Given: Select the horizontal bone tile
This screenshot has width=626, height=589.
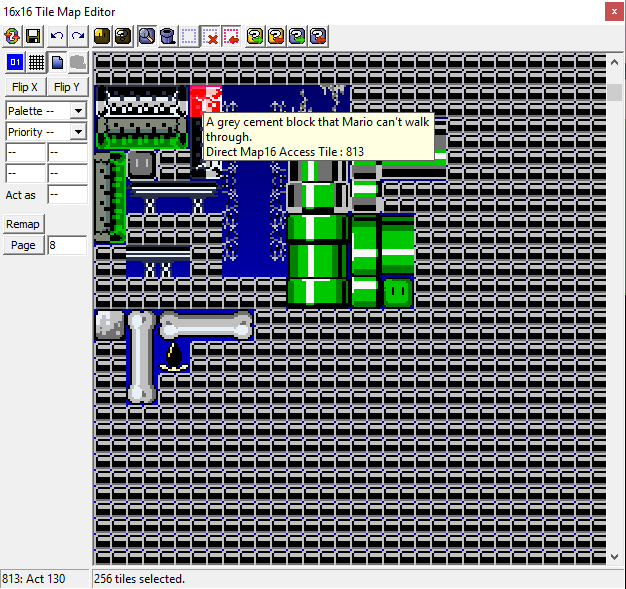Looking at the screenshot, I should [206, 325].
